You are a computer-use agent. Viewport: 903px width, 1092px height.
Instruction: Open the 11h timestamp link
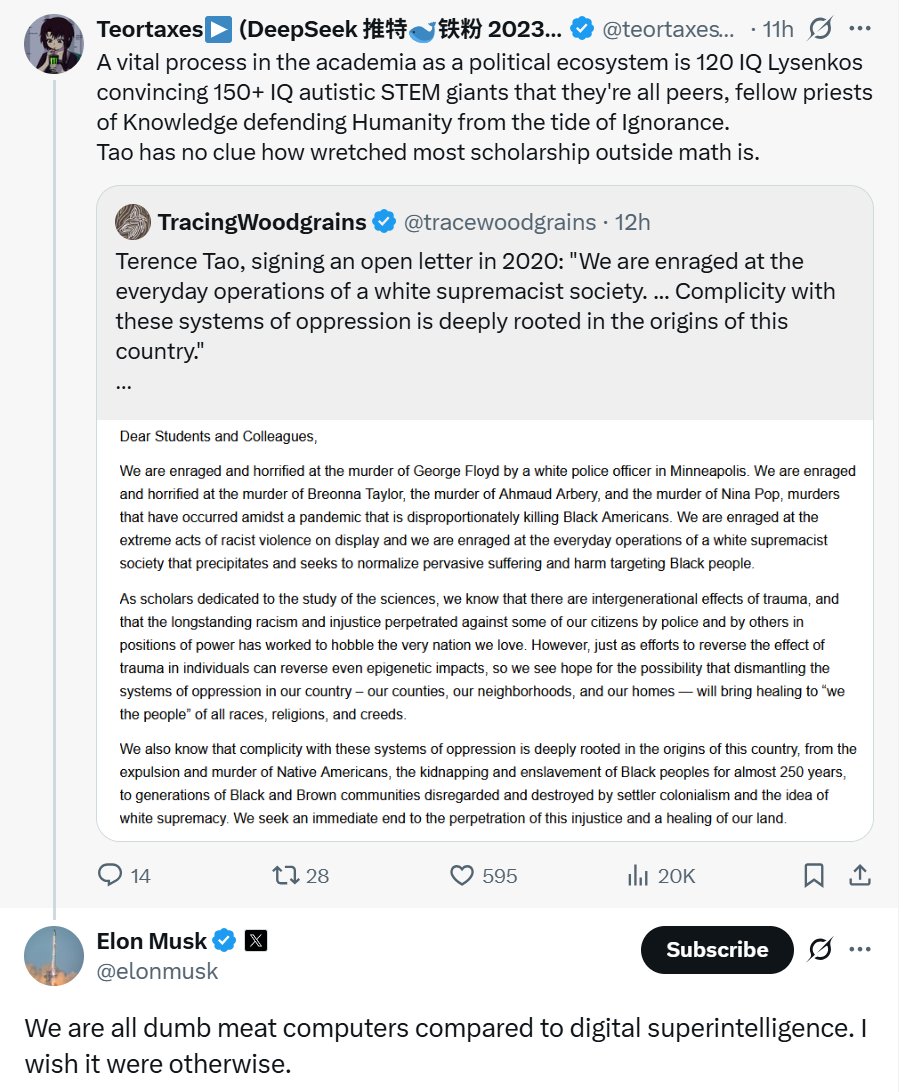(x=778, y=29)
